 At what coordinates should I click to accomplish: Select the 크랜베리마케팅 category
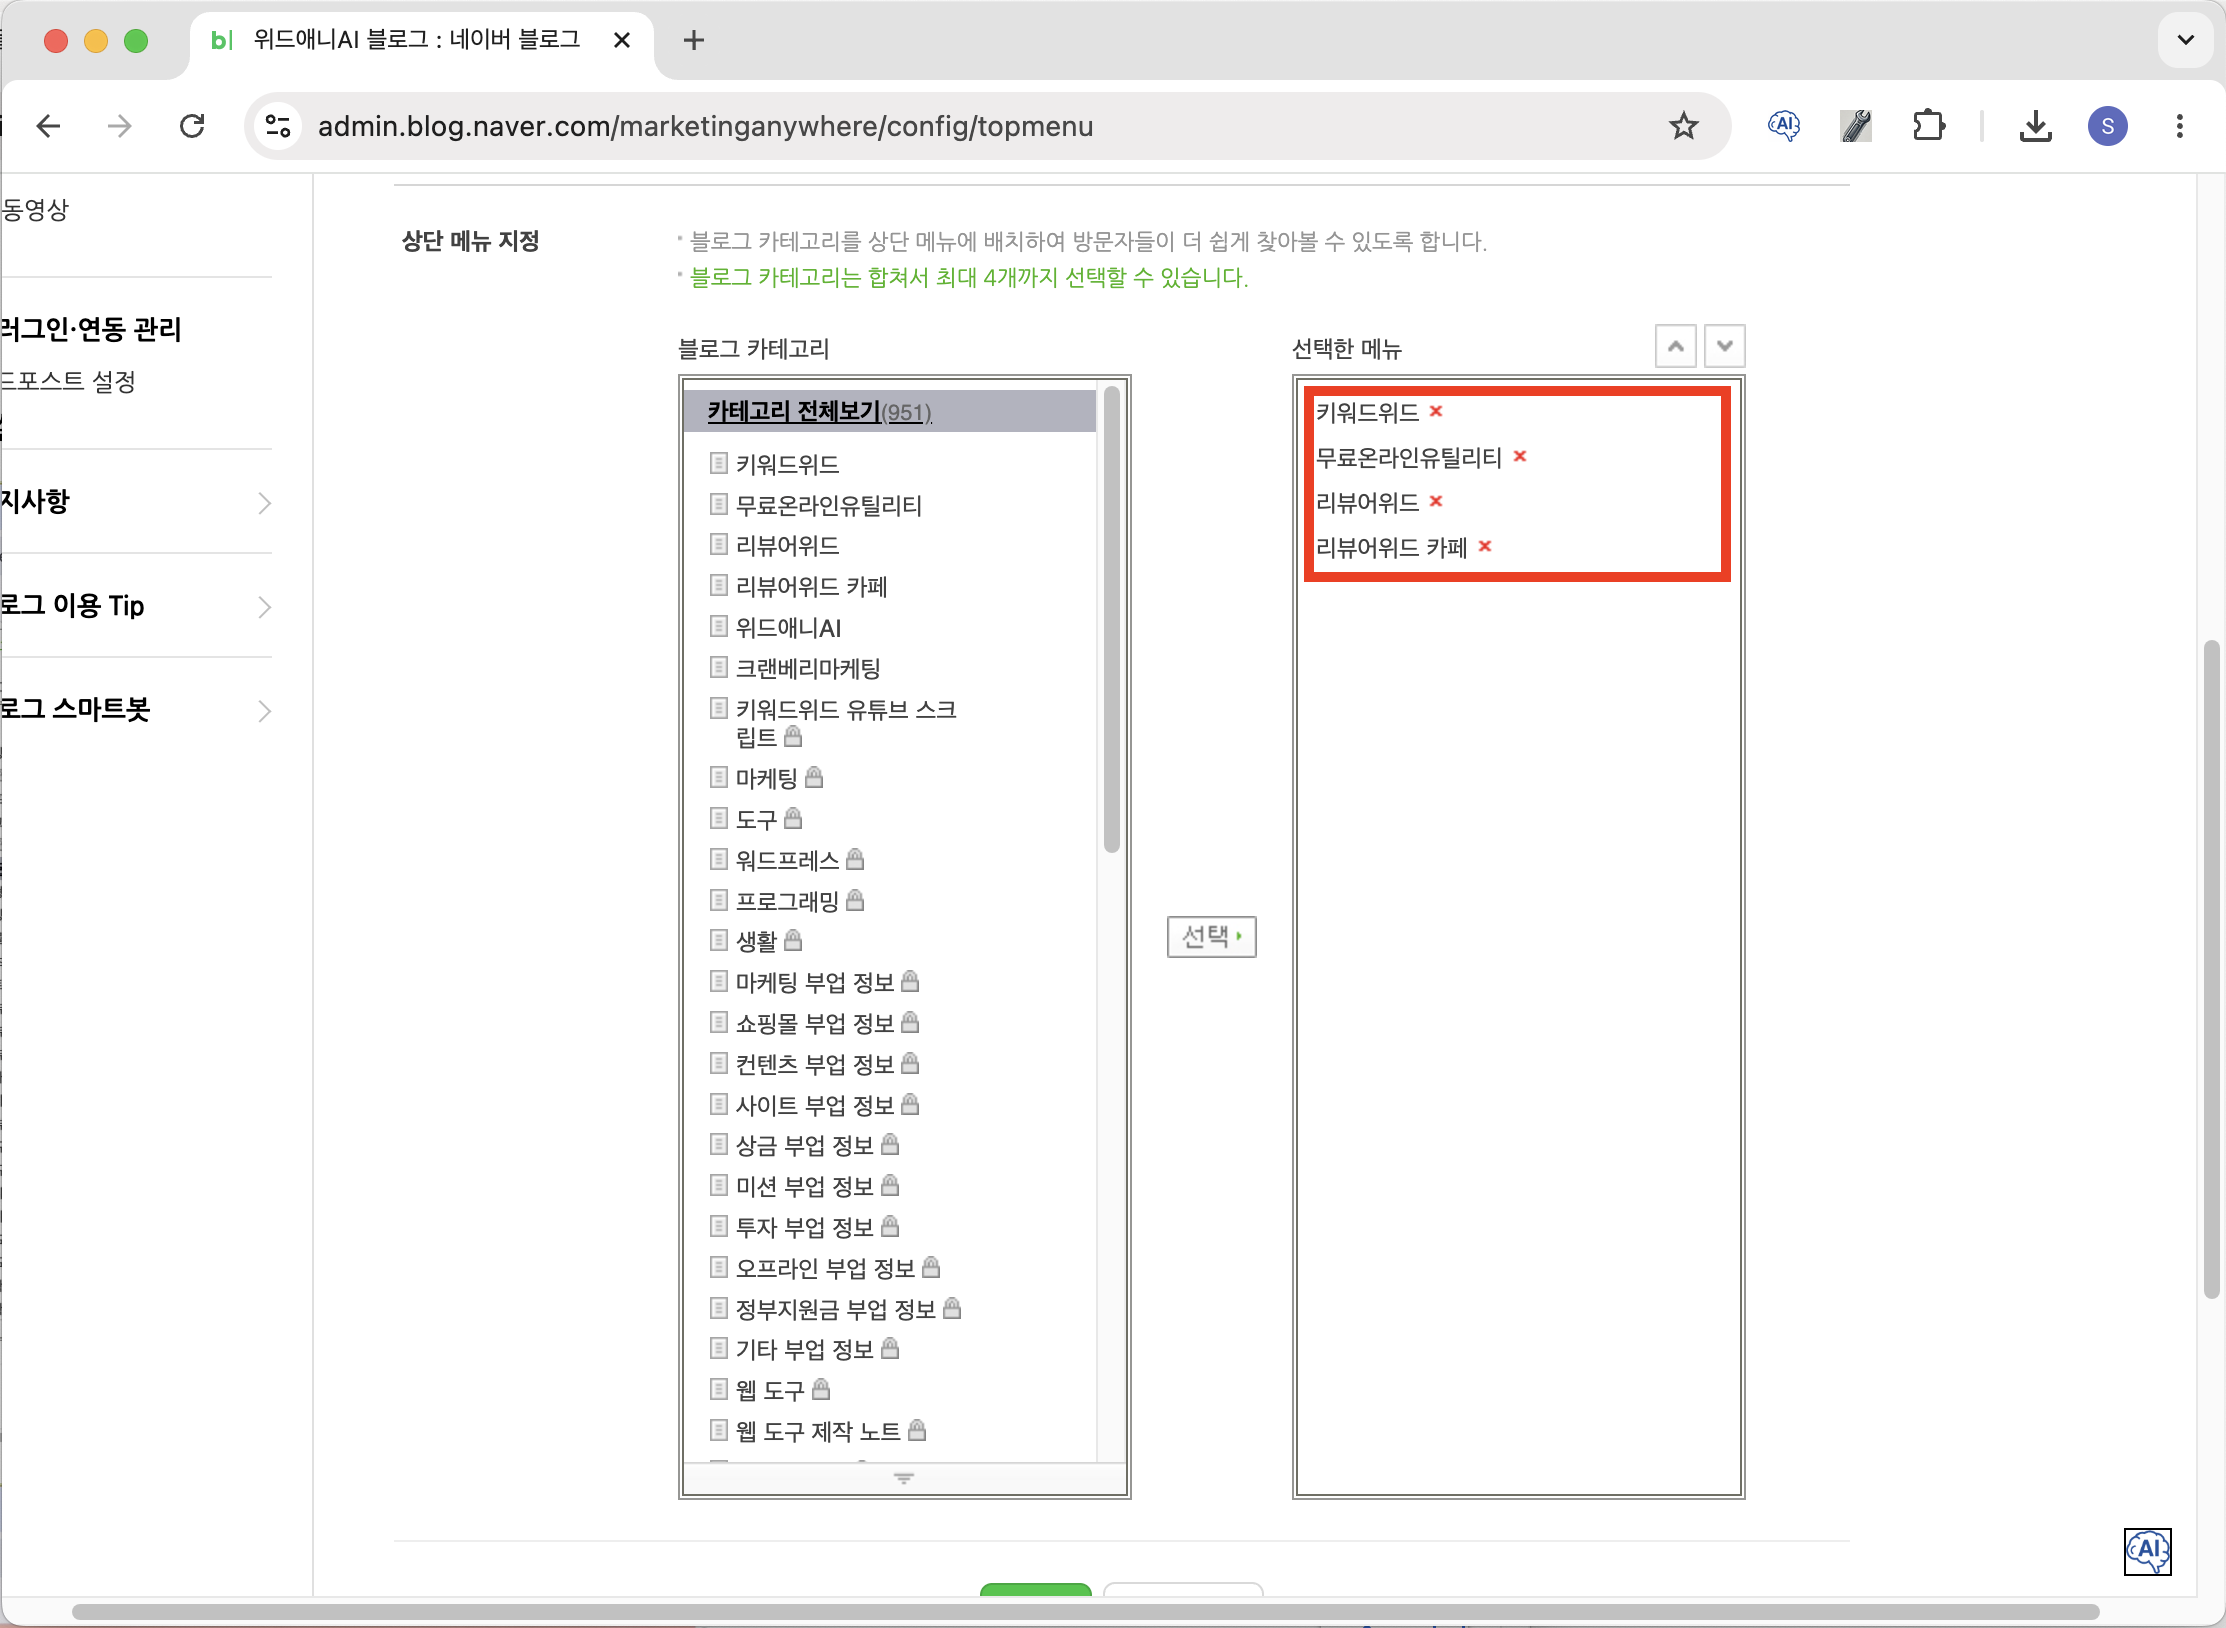(808, 669)
